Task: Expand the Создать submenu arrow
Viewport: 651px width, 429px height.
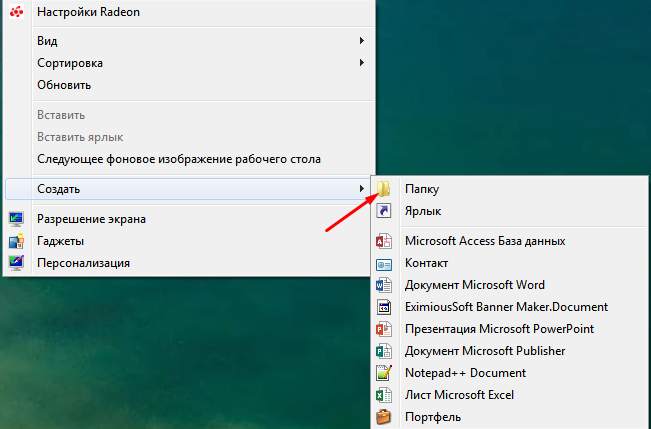Action: click(362, 189)
